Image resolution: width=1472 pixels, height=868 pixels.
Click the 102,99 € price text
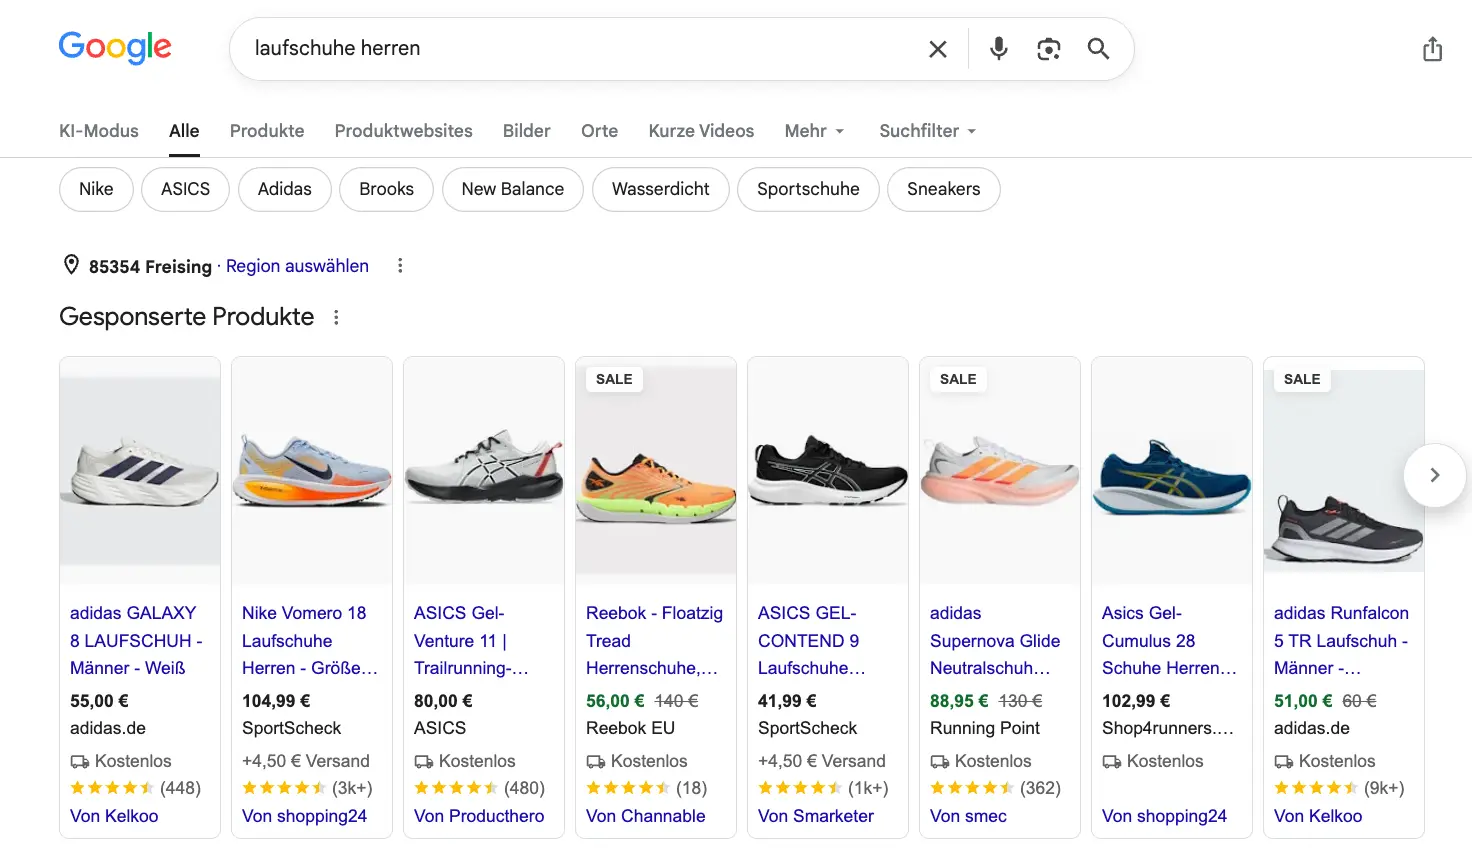[1136, 701]
